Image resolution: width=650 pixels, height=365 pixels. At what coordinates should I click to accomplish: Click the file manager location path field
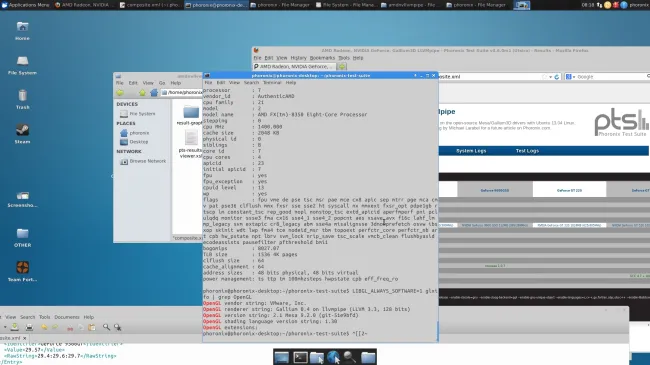click(x=182, y=92)
